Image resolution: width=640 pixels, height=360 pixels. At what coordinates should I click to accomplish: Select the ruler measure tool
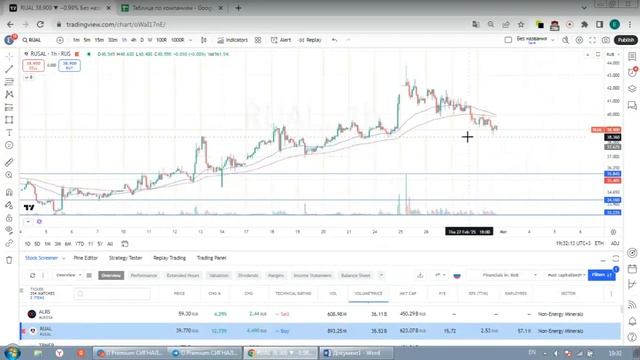click(9, 162)
